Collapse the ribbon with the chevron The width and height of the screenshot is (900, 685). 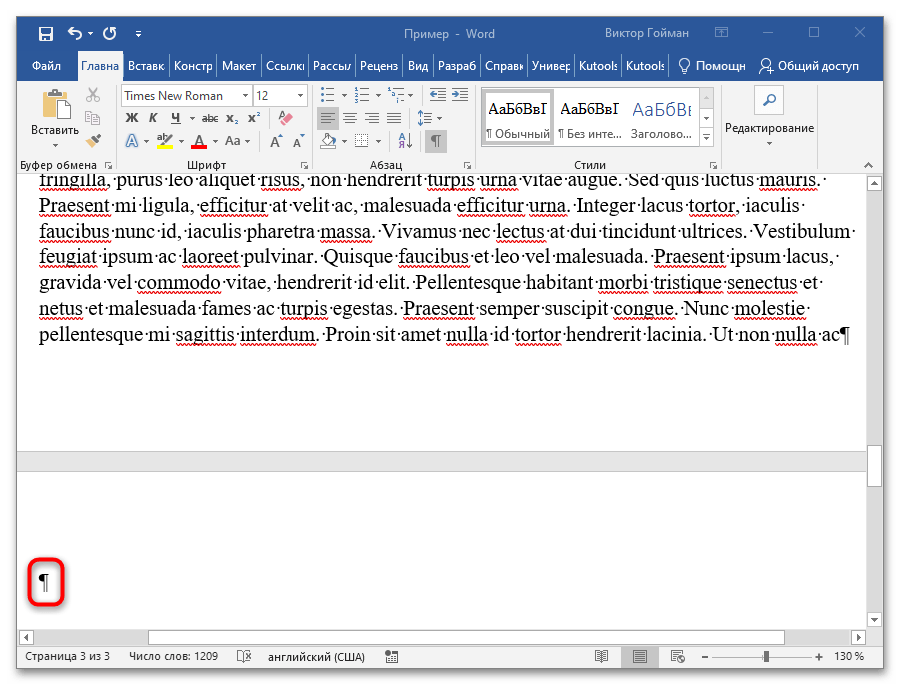868,165
